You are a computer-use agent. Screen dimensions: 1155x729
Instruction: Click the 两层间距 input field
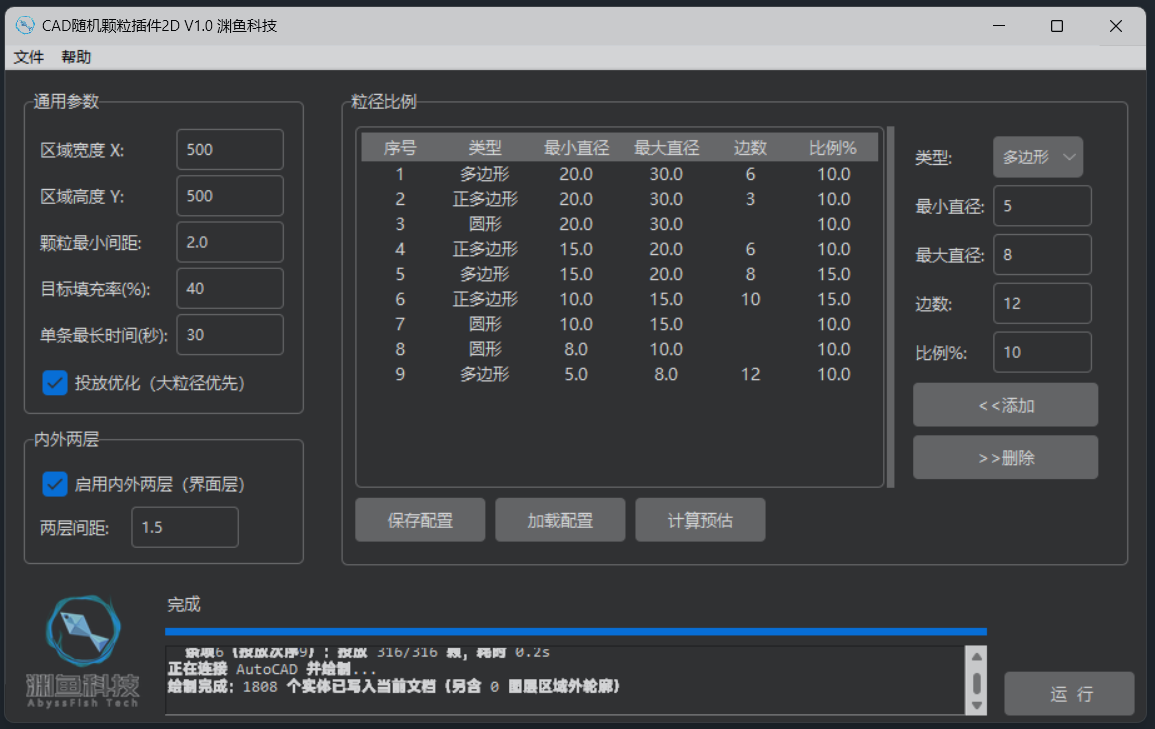pyautogui.click(x=185, y=527)
